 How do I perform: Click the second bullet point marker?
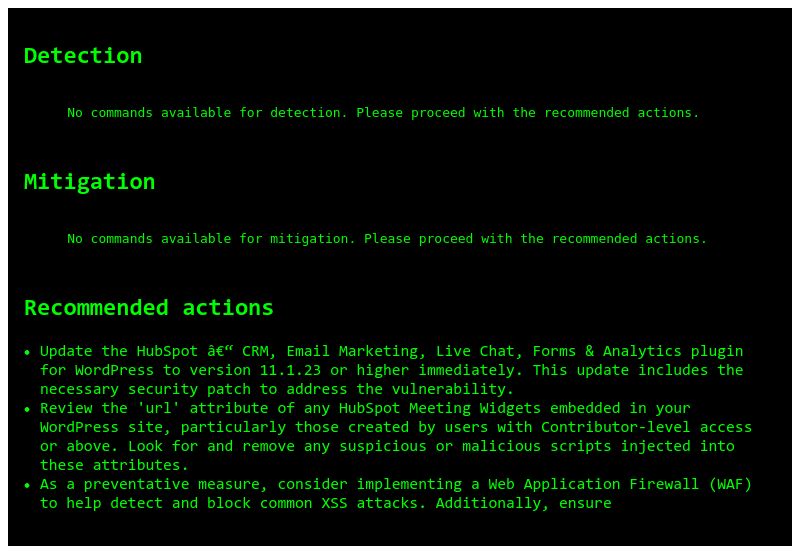(27, 409)
